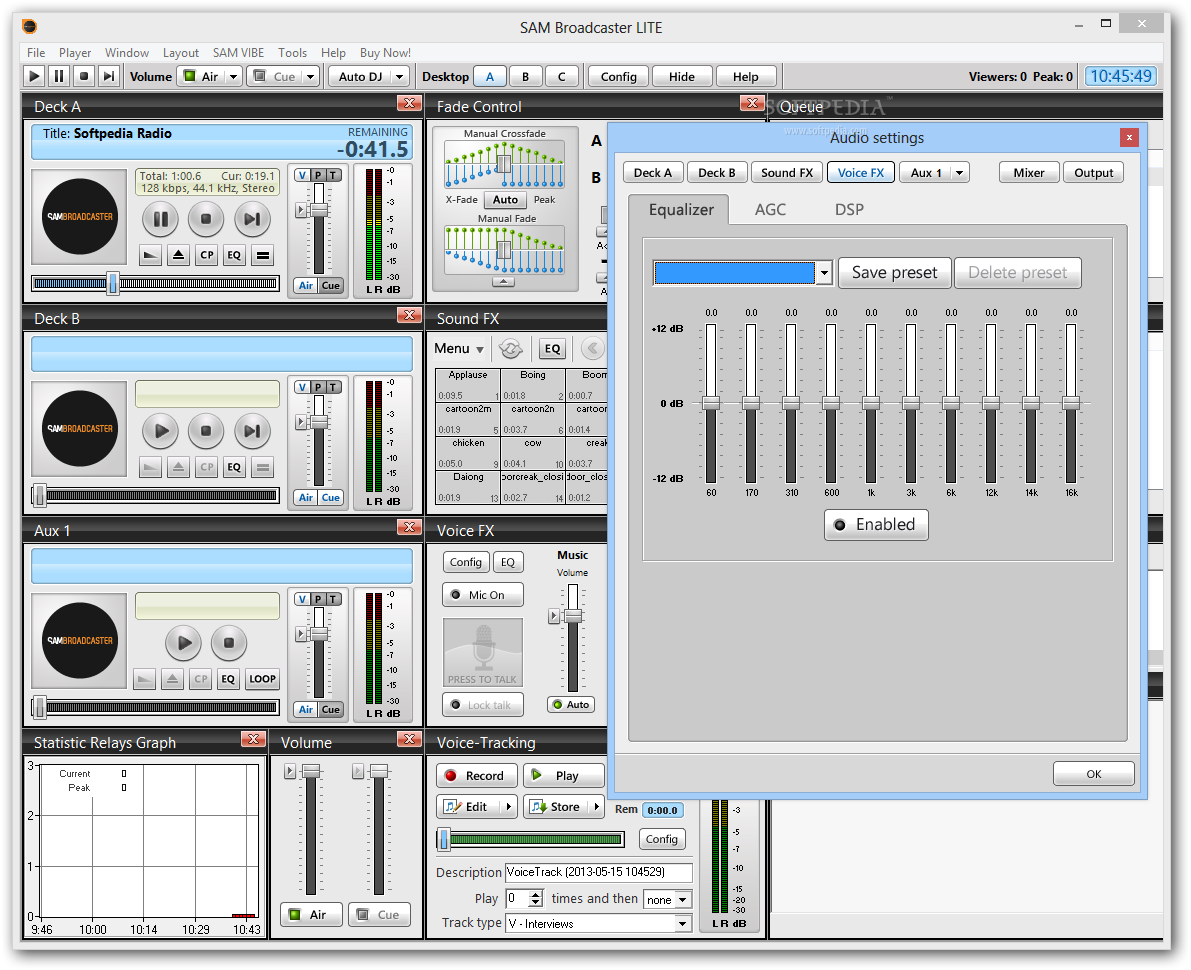Select Deck B in Audio settings
The width and height of the screenshot is (1191, 970).
point(717,173)
